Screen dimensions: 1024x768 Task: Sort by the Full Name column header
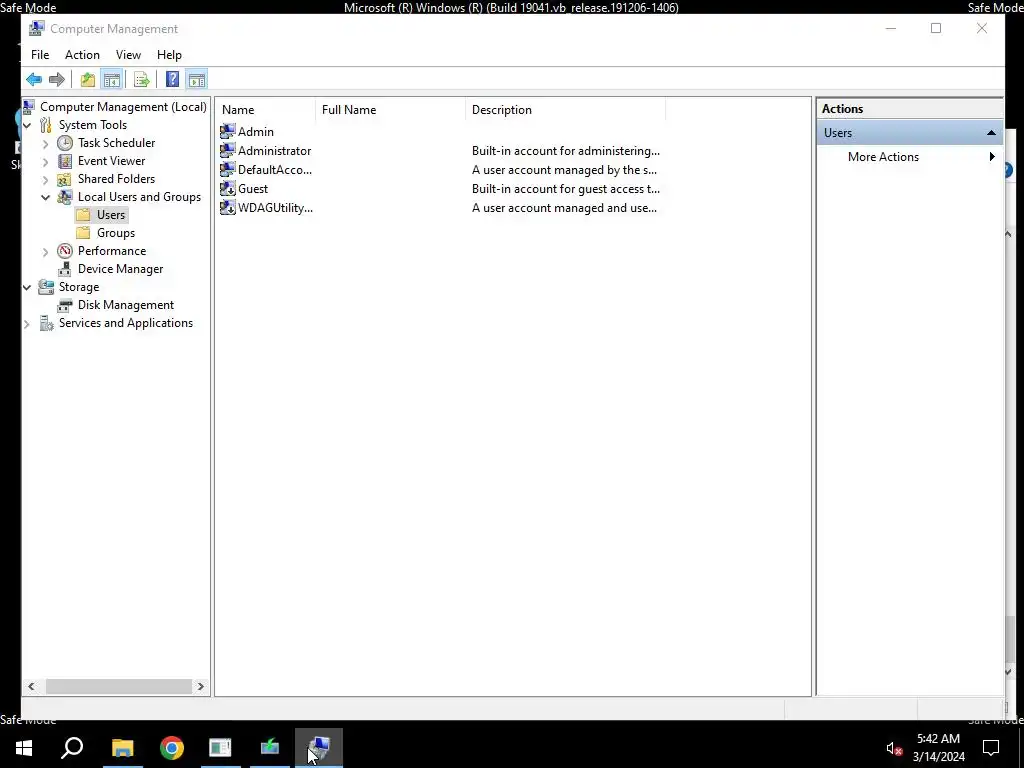coord(390,110)
